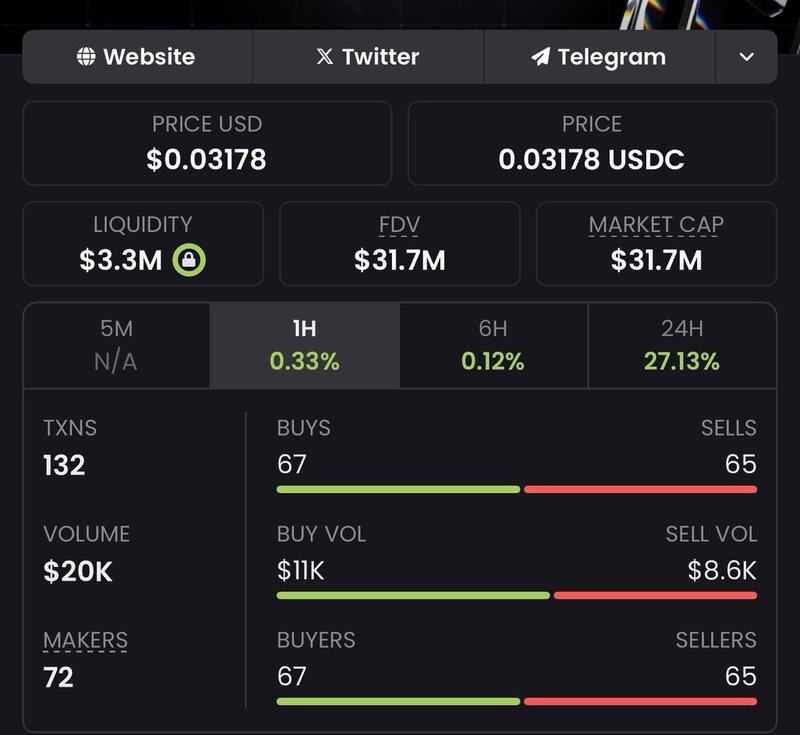This screenshot has height=735, width=800.
Task: Open the Website link button
Action: click(138, 57)
